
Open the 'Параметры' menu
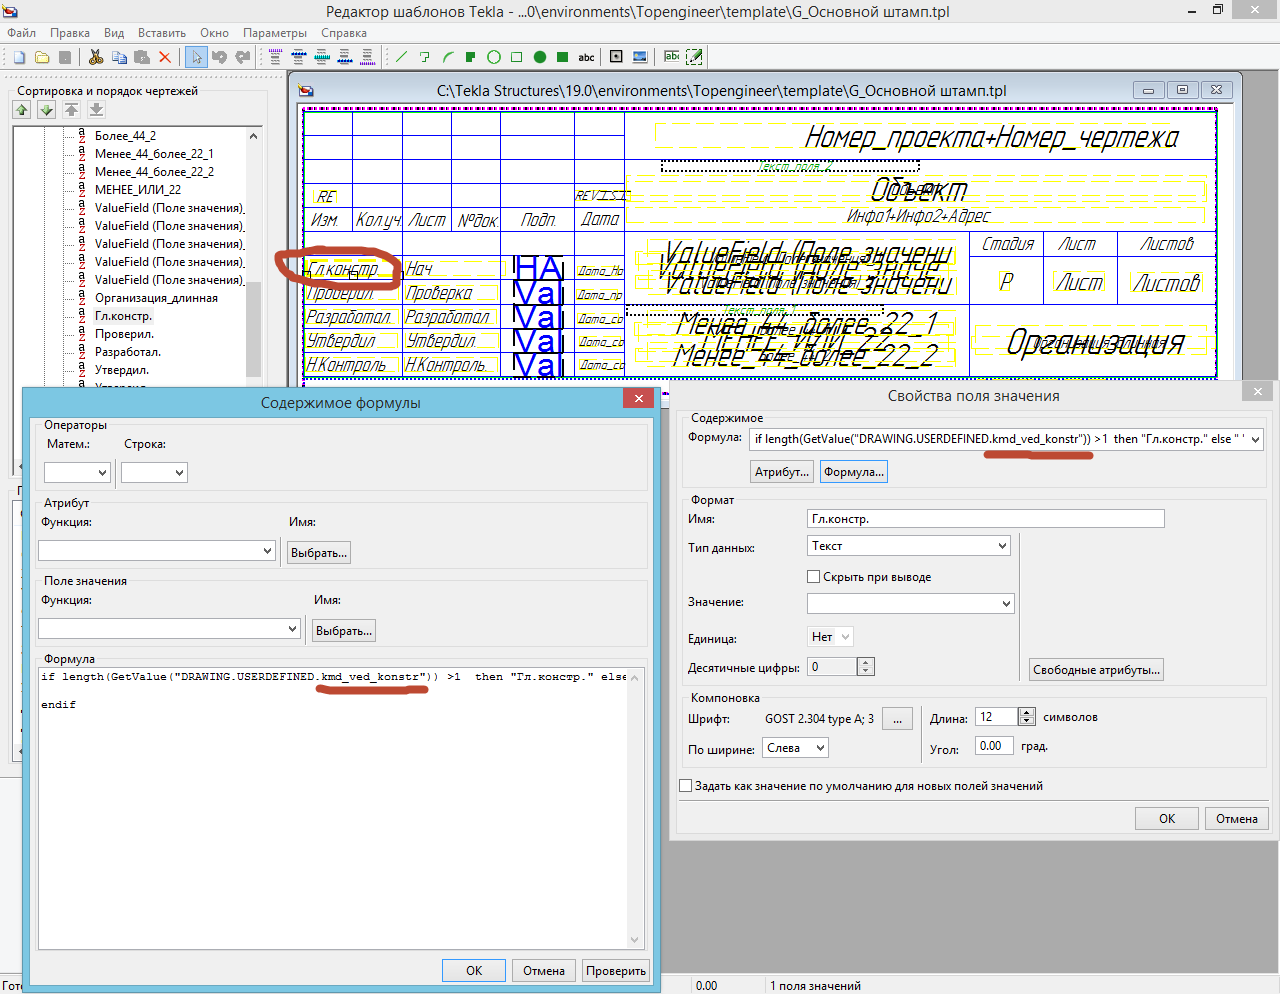coord(274,33)
